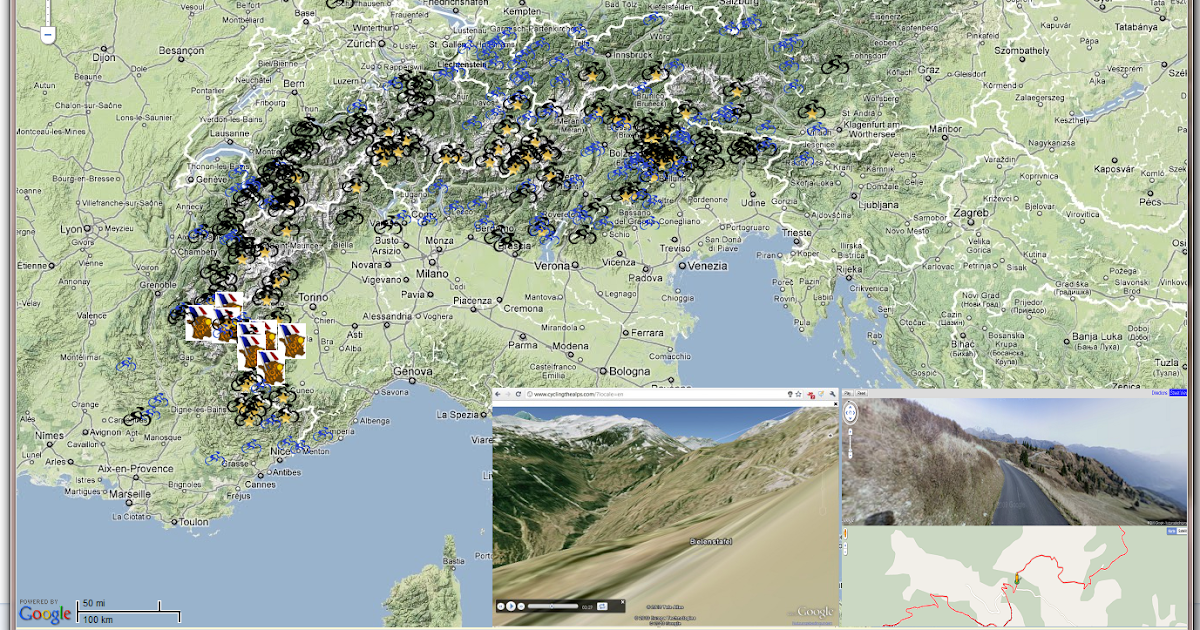Click the Milano city label
The height and width of the screenshot is (630, 1200).
(433, 273)
